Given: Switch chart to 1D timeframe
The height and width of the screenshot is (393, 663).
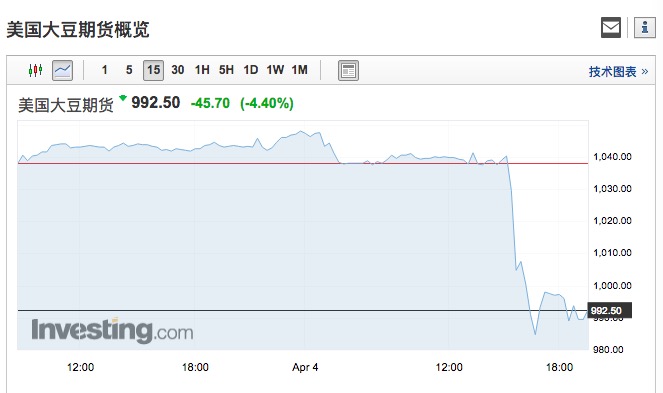Looking at the screenshot, I should pyautogui.click(x=251, y=70).
